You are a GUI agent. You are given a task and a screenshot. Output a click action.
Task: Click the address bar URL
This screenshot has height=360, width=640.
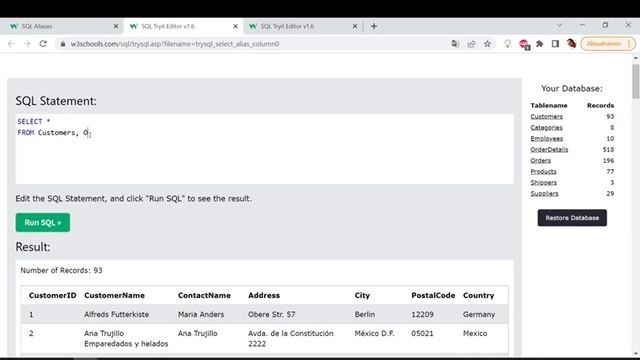pyautogui.click(x=175, y=44)
